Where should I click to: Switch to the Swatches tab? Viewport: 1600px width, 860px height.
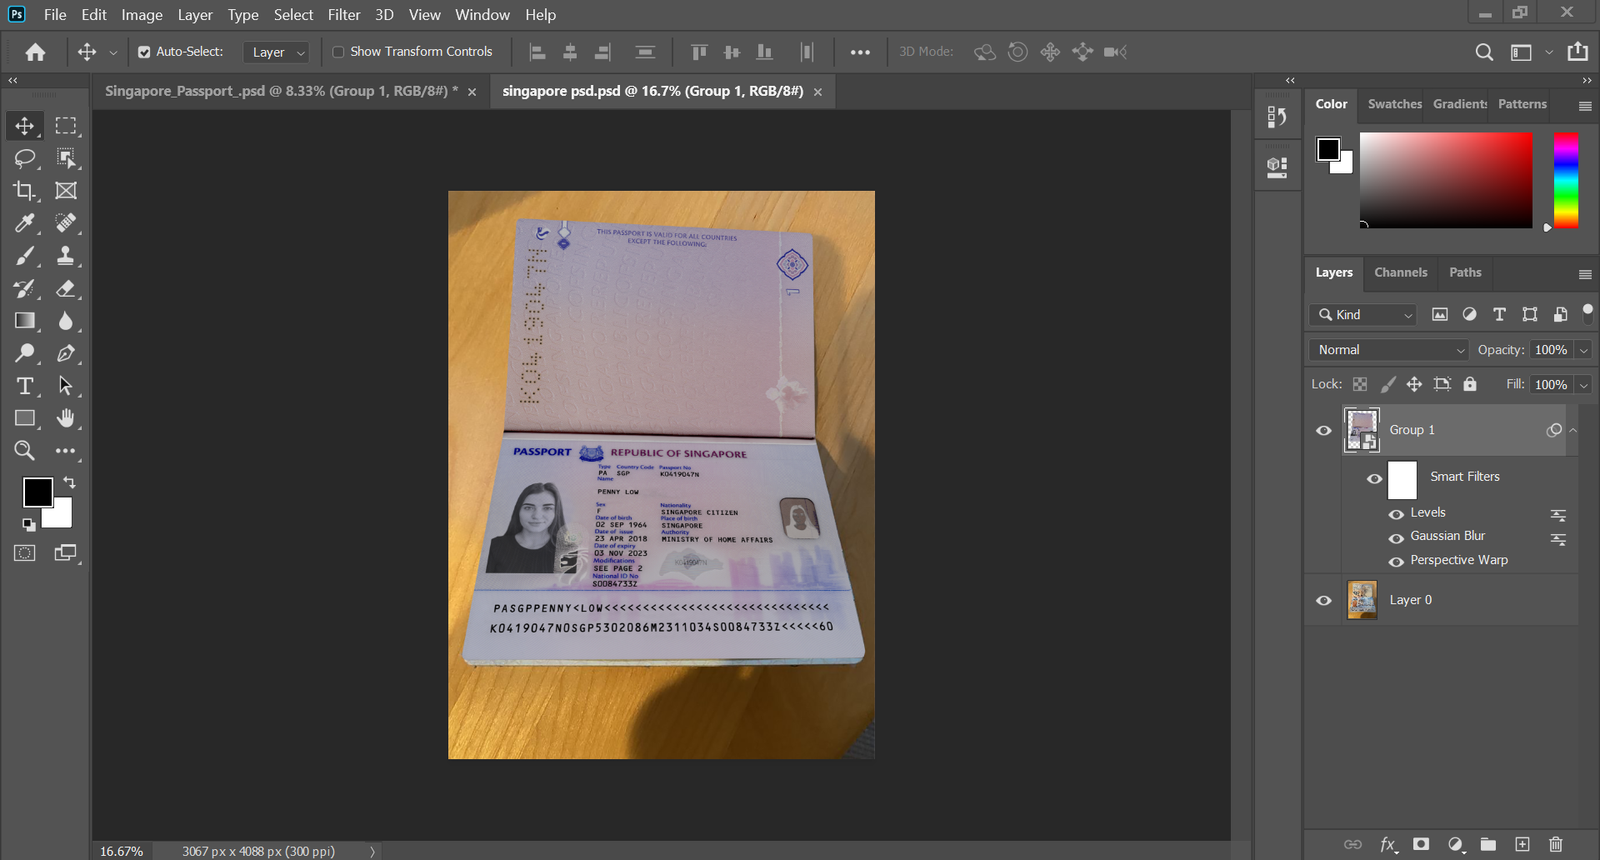coord(1394,104)
